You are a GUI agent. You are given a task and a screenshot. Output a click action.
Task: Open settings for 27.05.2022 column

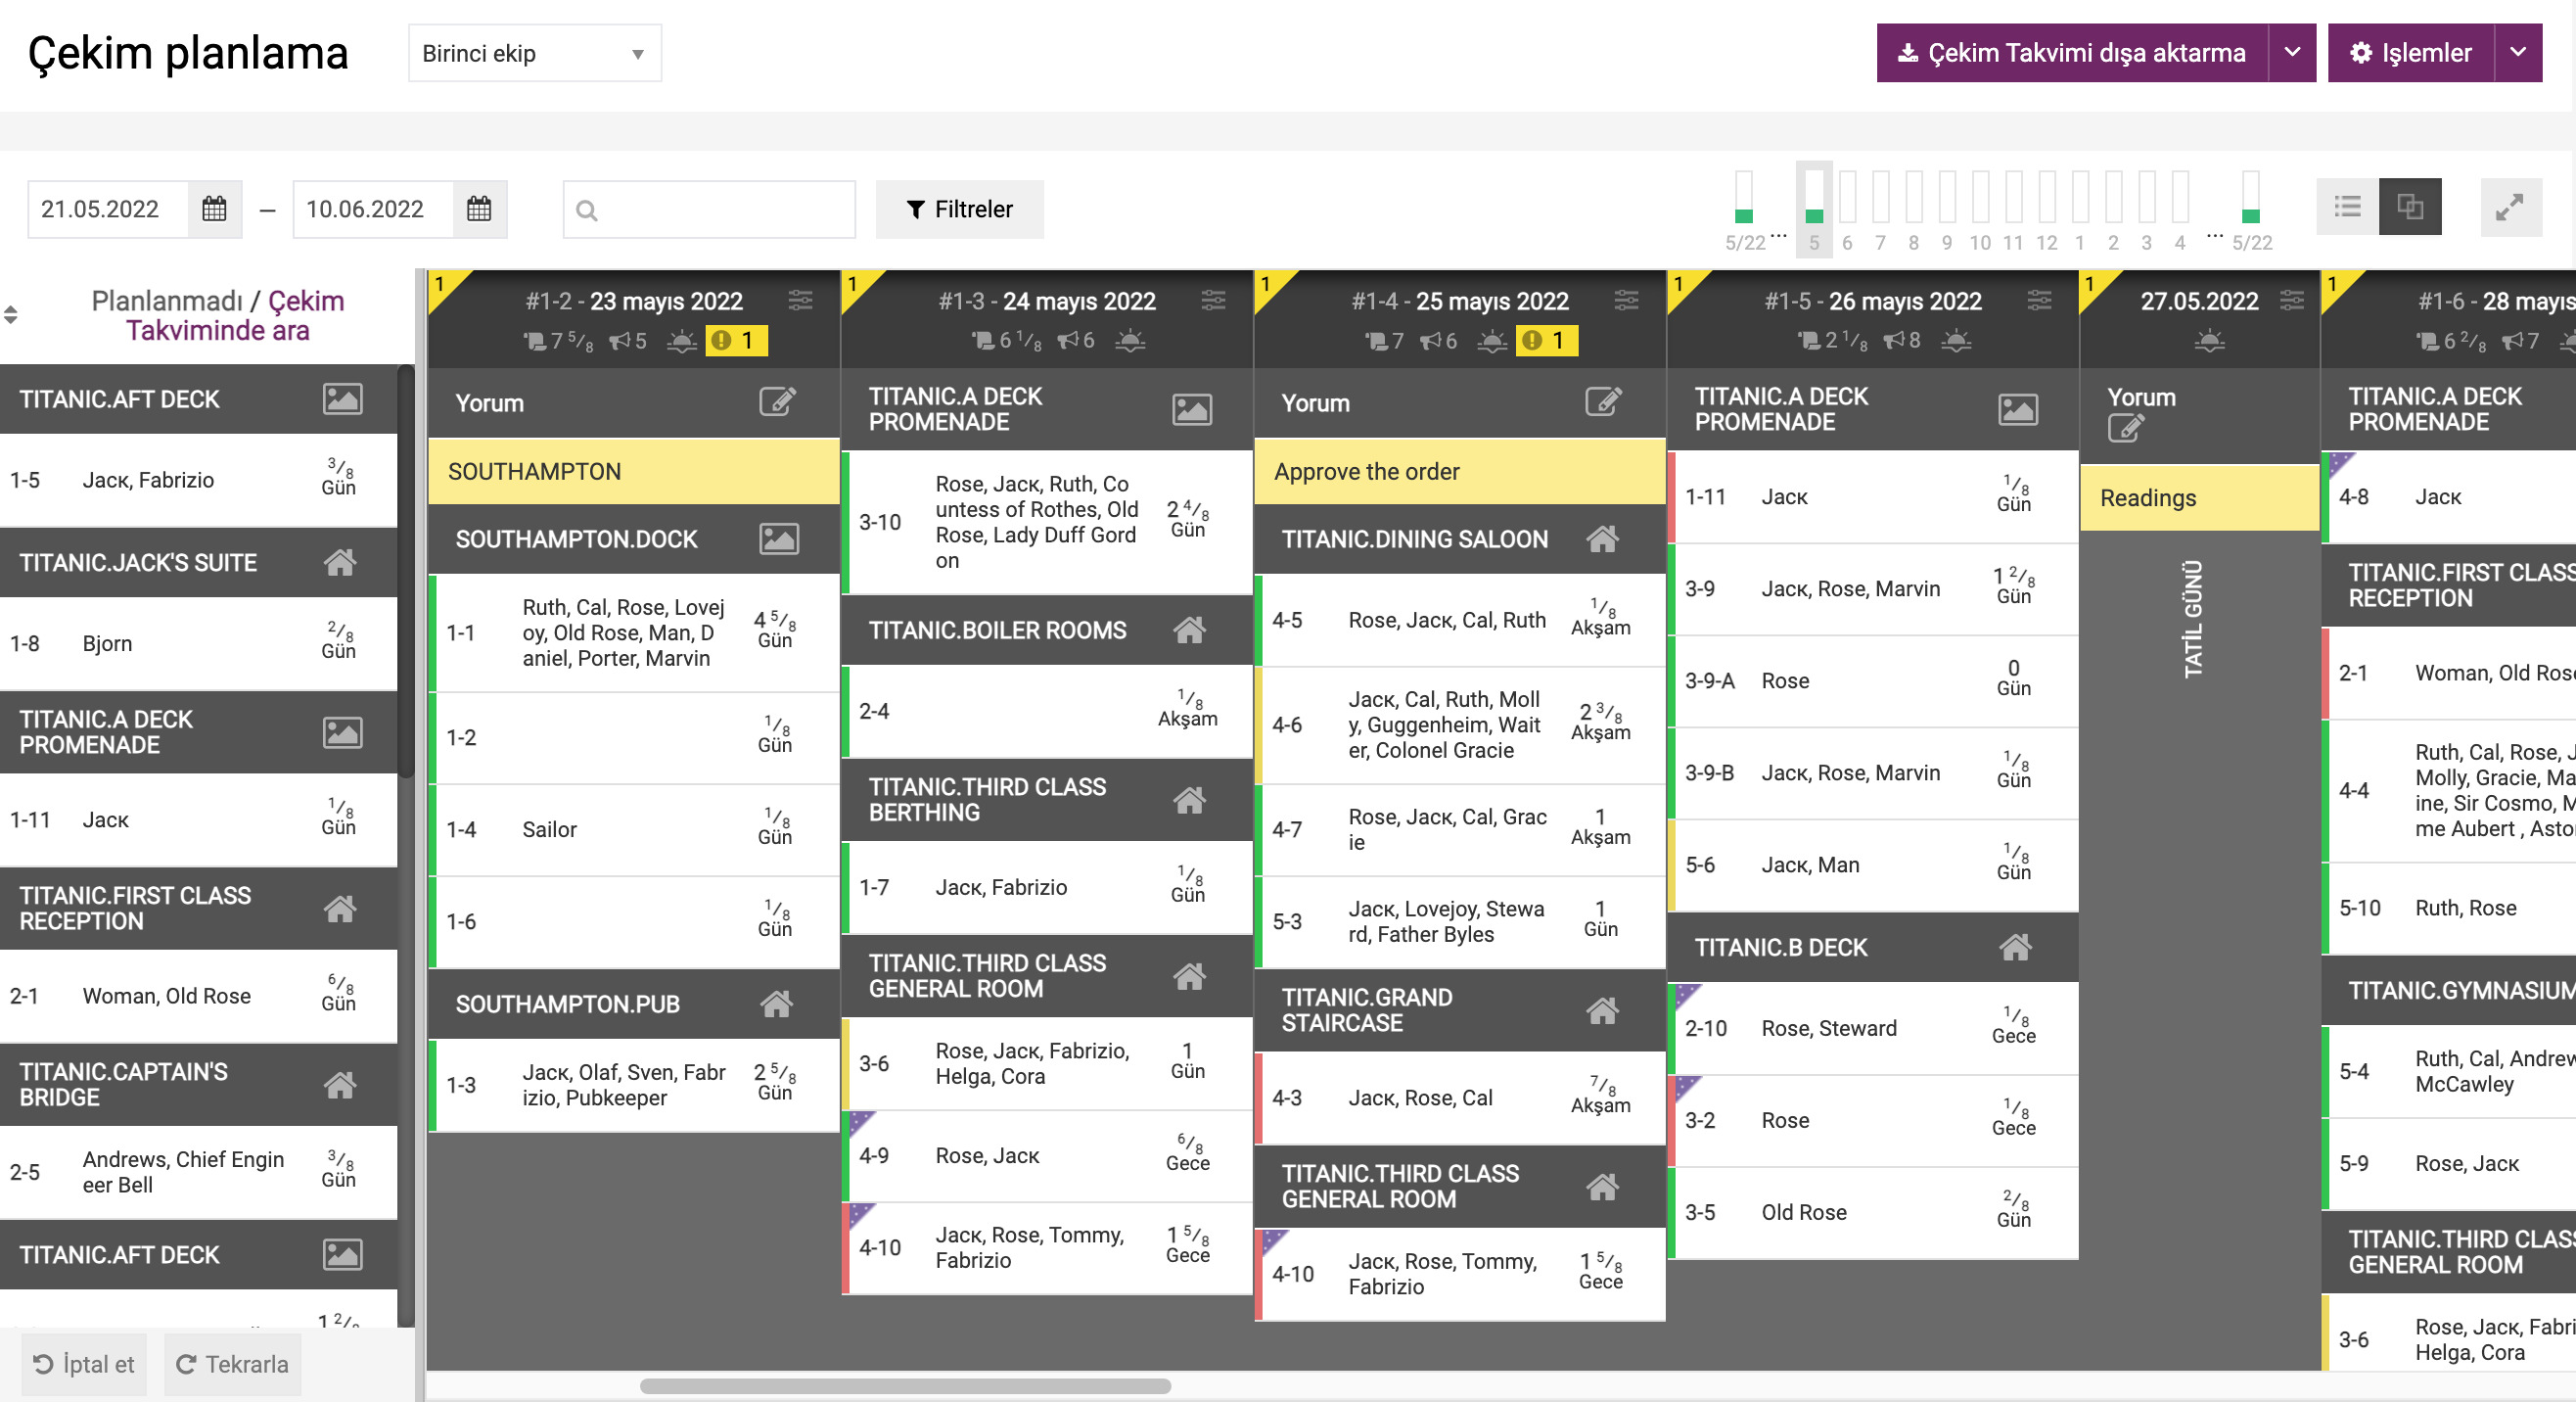pos(2292,300)
